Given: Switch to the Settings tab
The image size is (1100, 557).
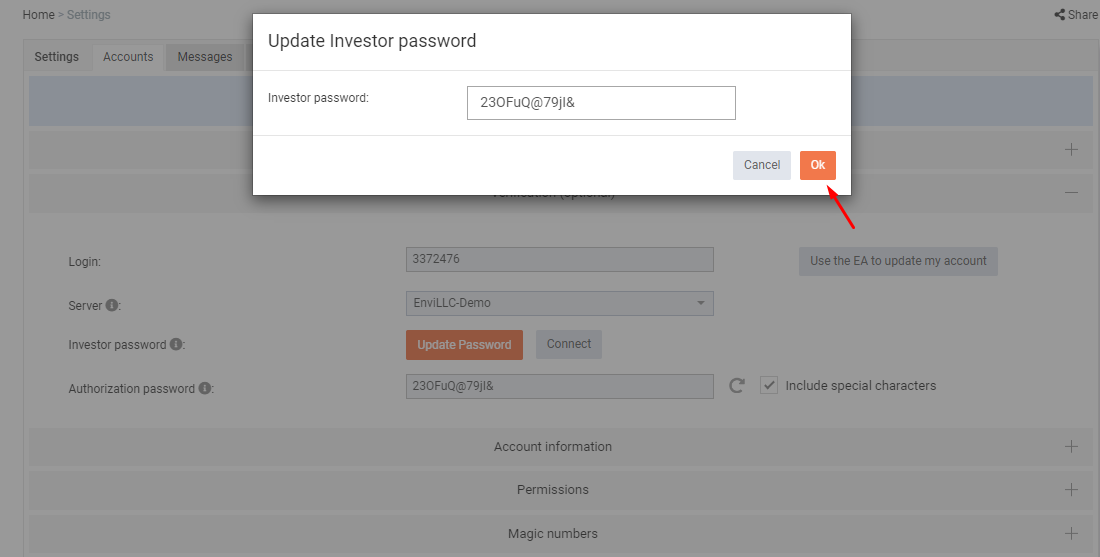Looking at the screenshot, I should click(x=56, y=57).
